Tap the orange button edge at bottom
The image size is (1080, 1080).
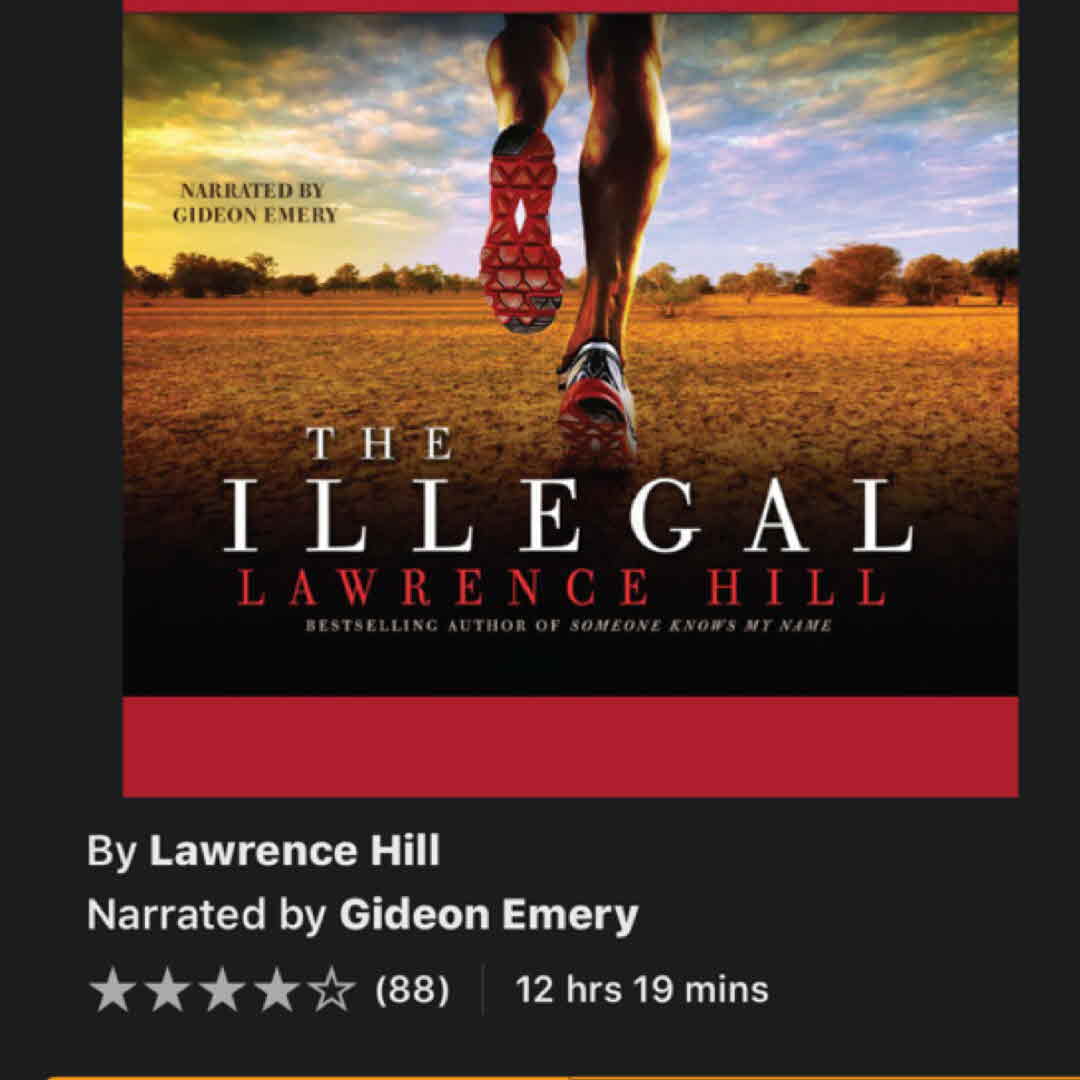(540, 1077)
